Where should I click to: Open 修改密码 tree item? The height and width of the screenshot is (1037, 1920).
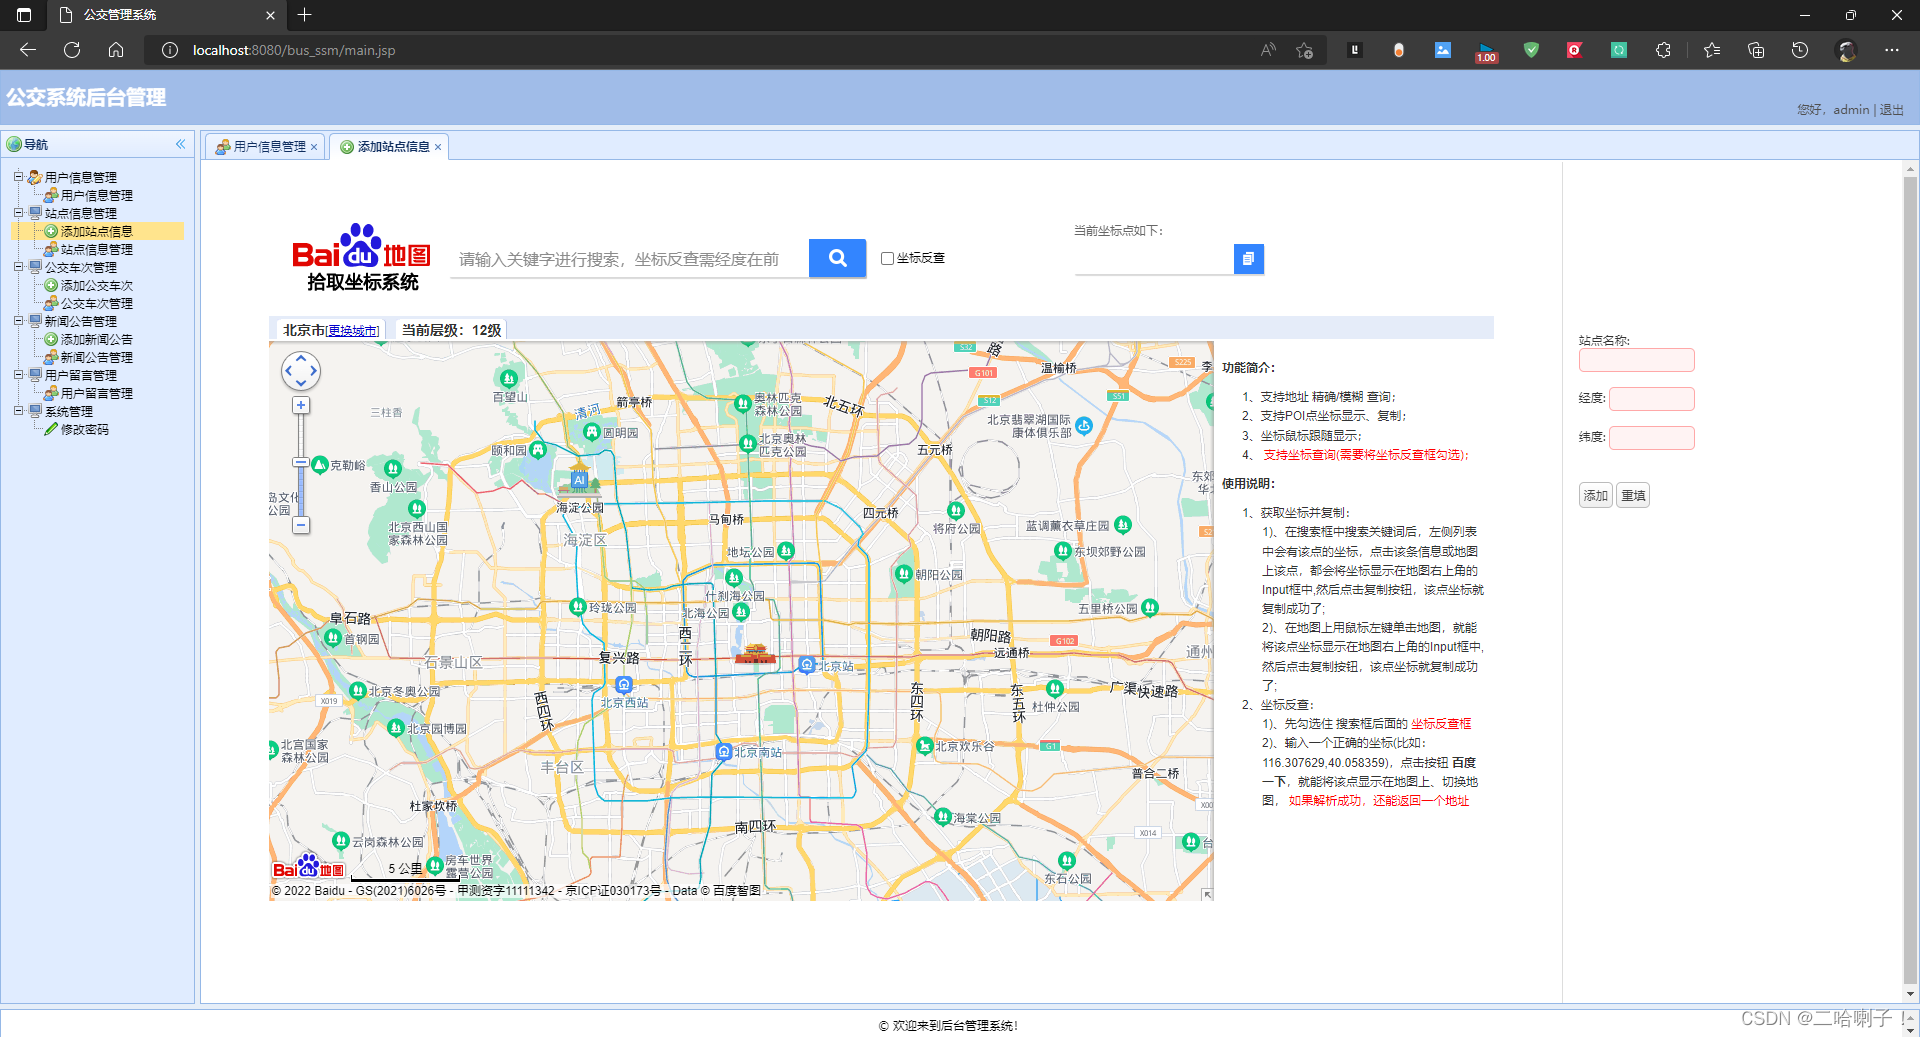point(84,429)
